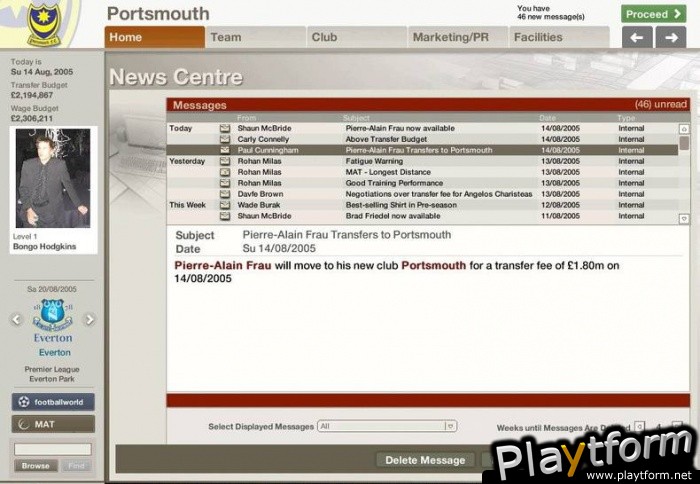
Task: Click the '(46) unread' counter
Action: pos(660,104)
